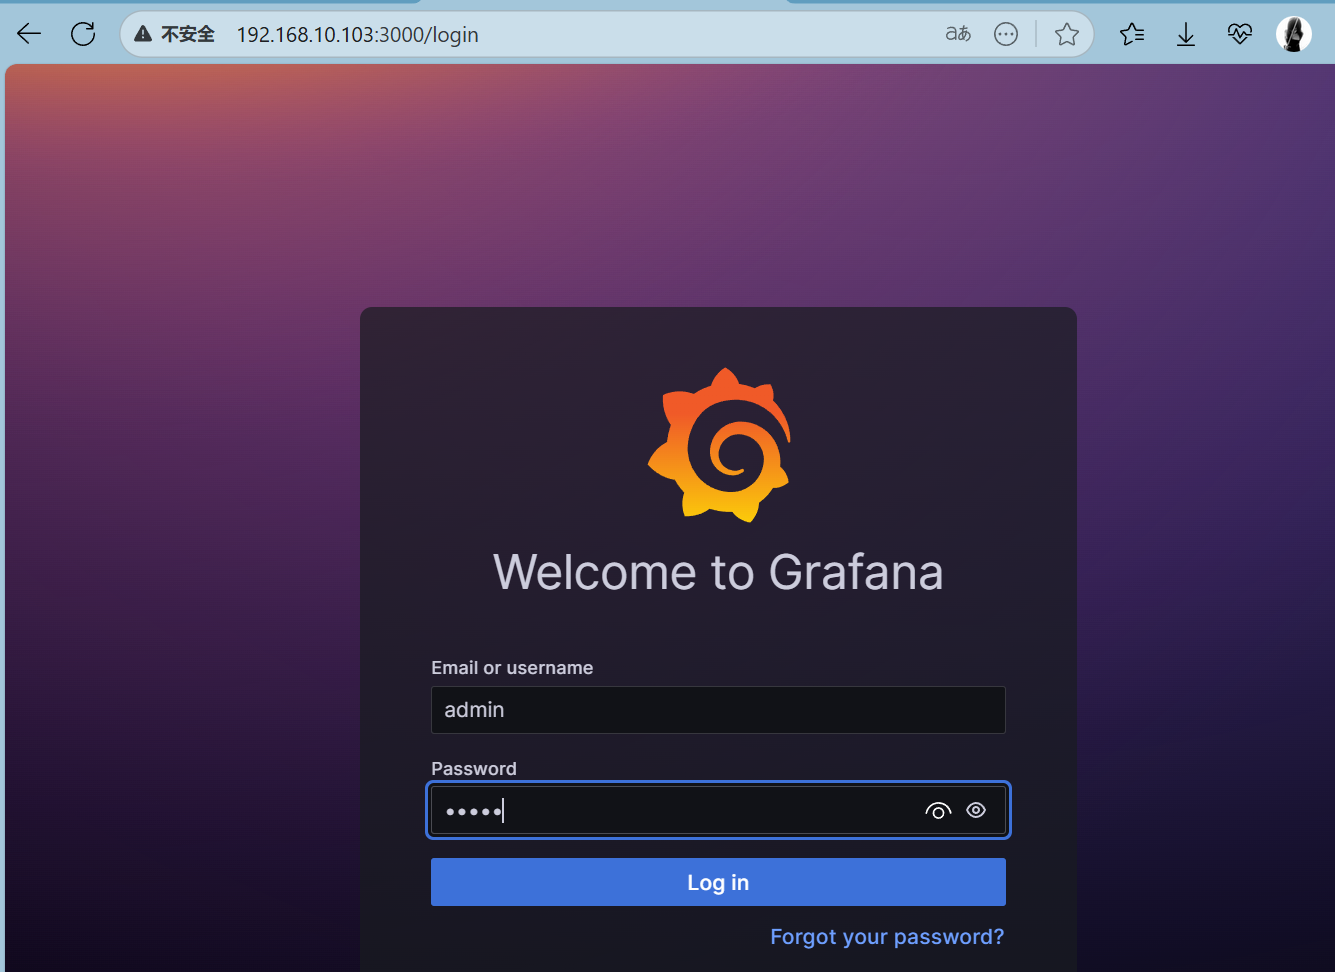
Task: Click the Email or username label
Action: [512, 668]
